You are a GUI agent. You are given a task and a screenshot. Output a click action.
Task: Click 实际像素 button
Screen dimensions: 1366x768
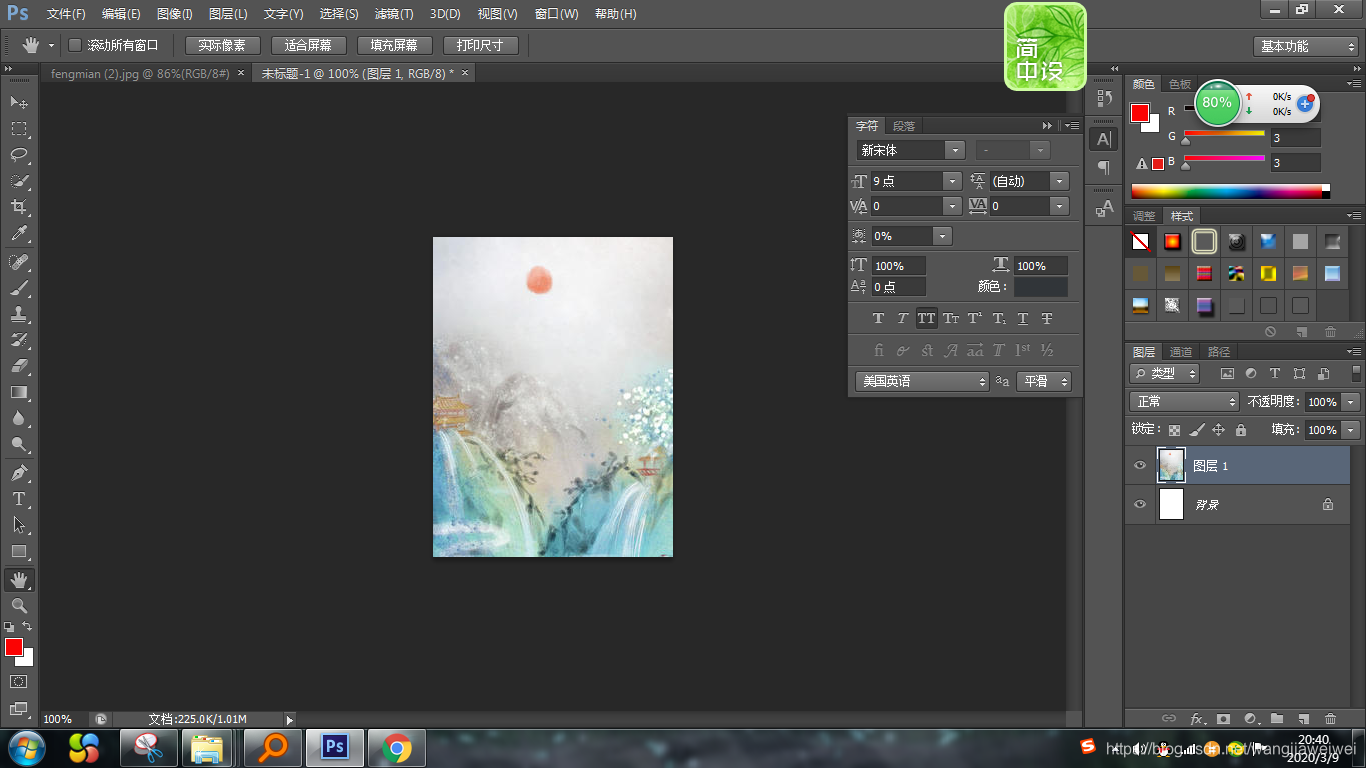pyautogui.click(x=222, y=46)
